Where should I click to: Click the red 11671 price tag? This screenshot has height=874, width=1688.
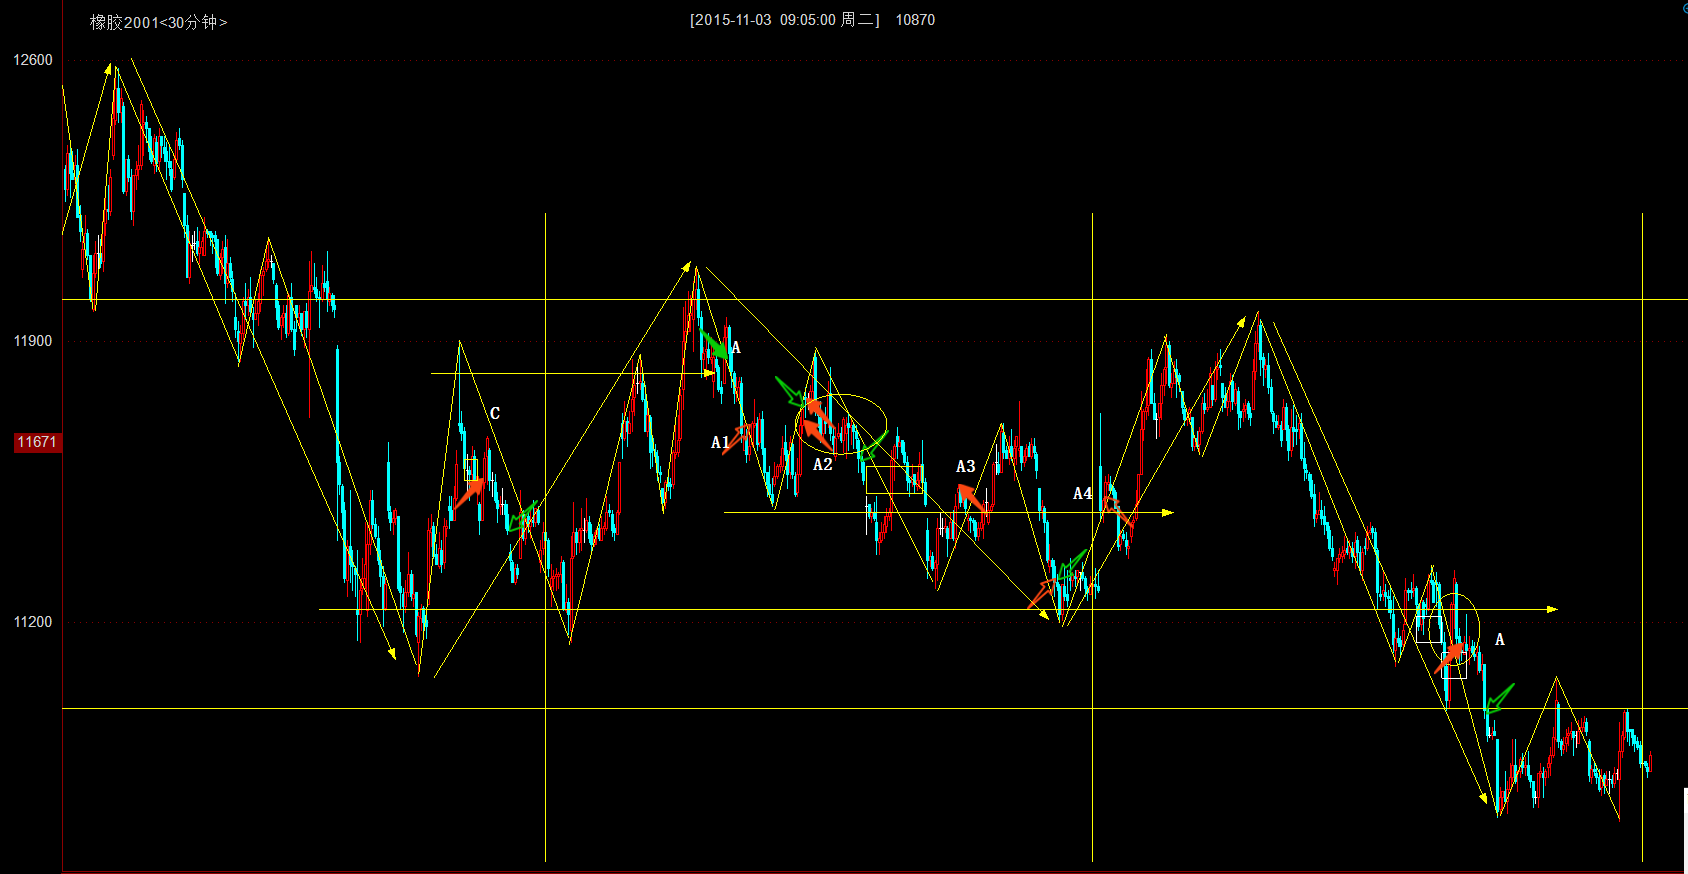click(x=37, y=442)
